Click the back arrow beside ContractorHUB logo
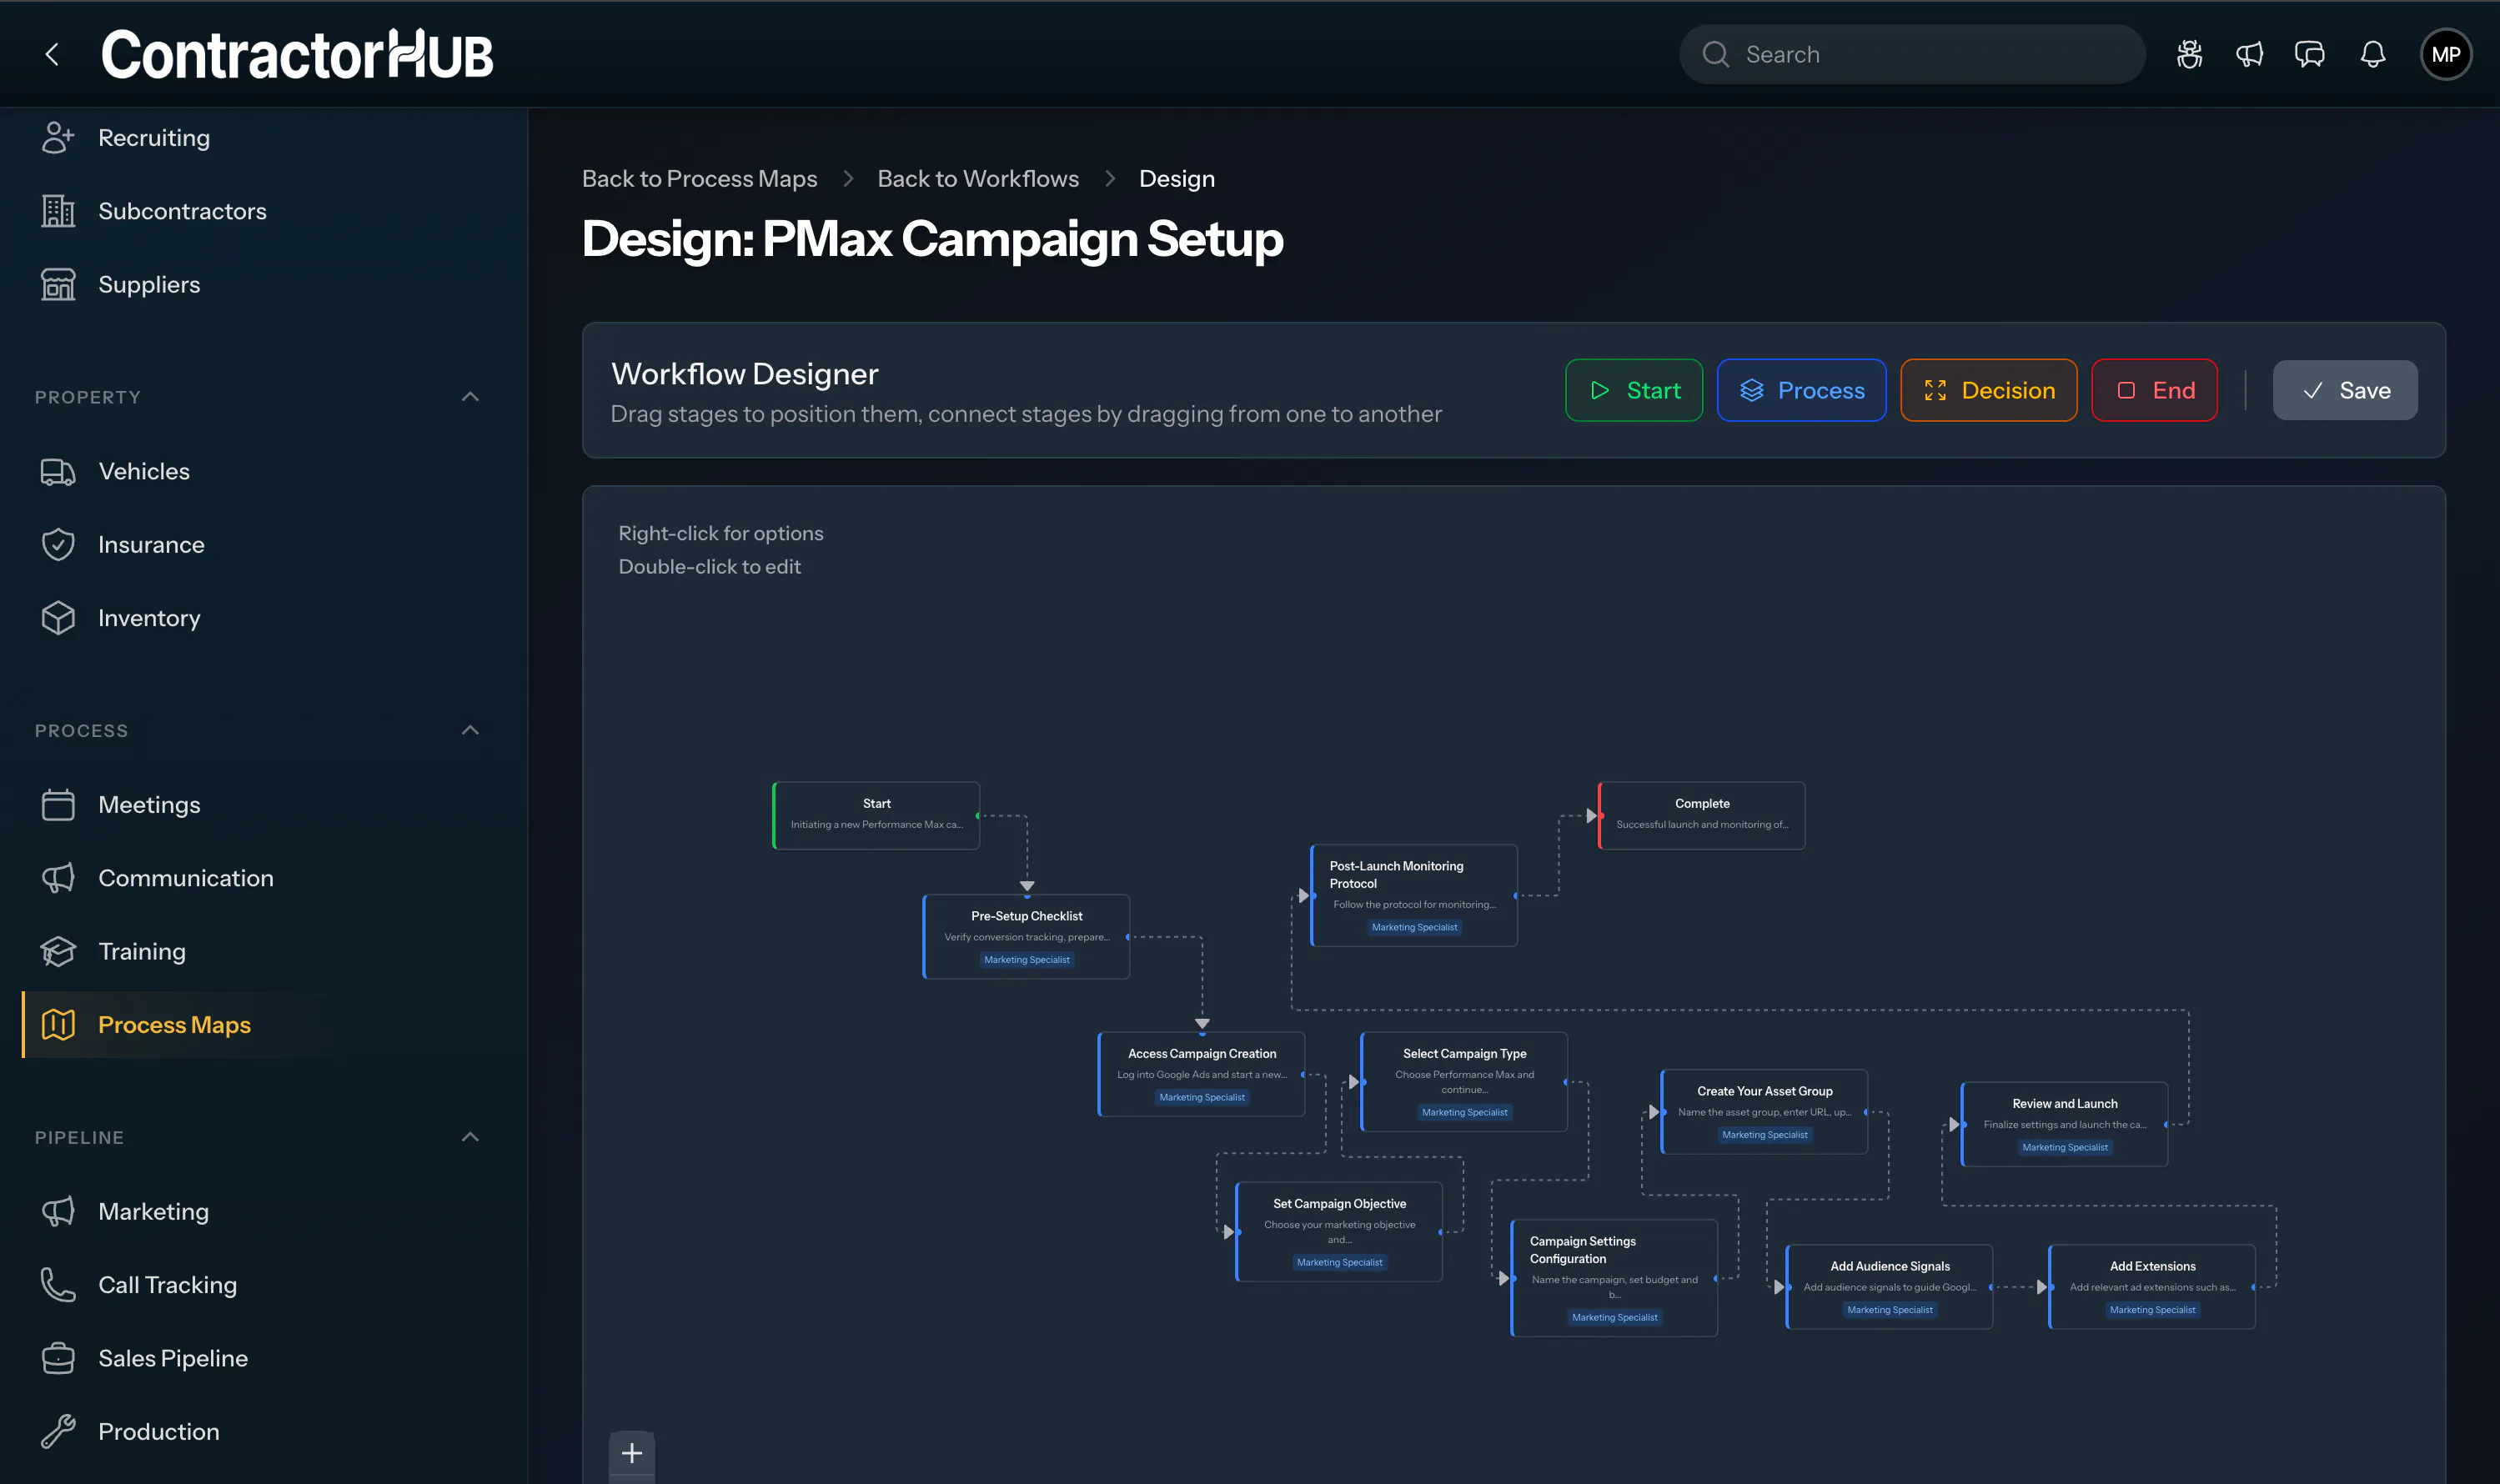Image resolution: width=2500 pixels, height=1484 pixels. 52,54
